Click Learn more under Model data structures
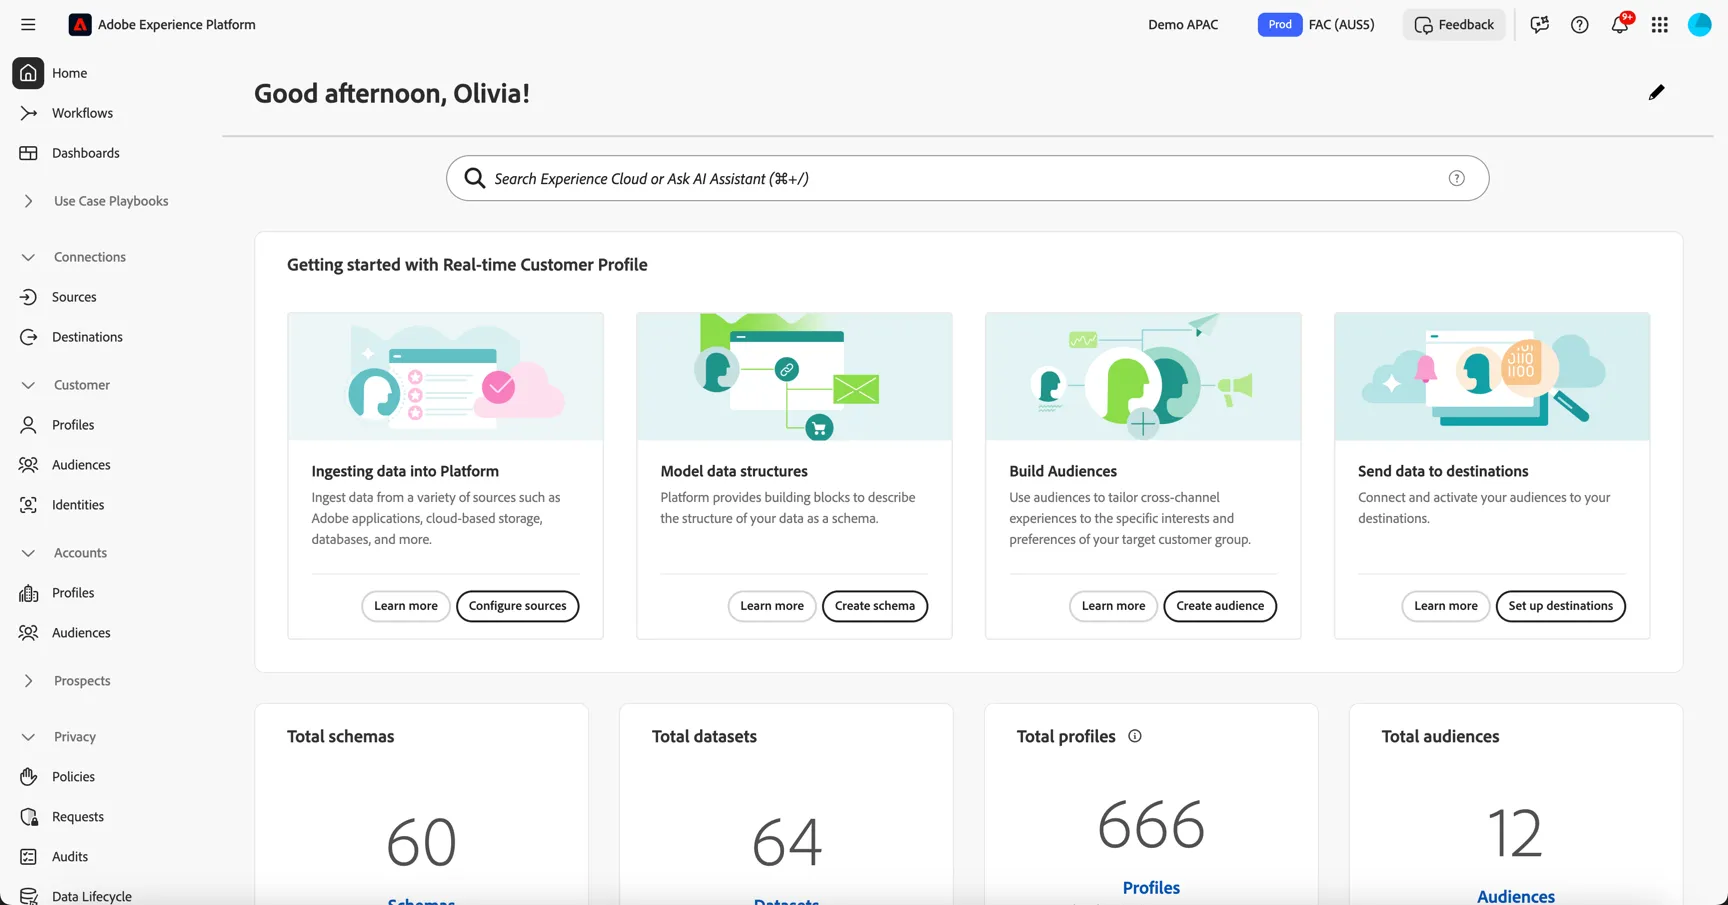 tap(772, 606)
